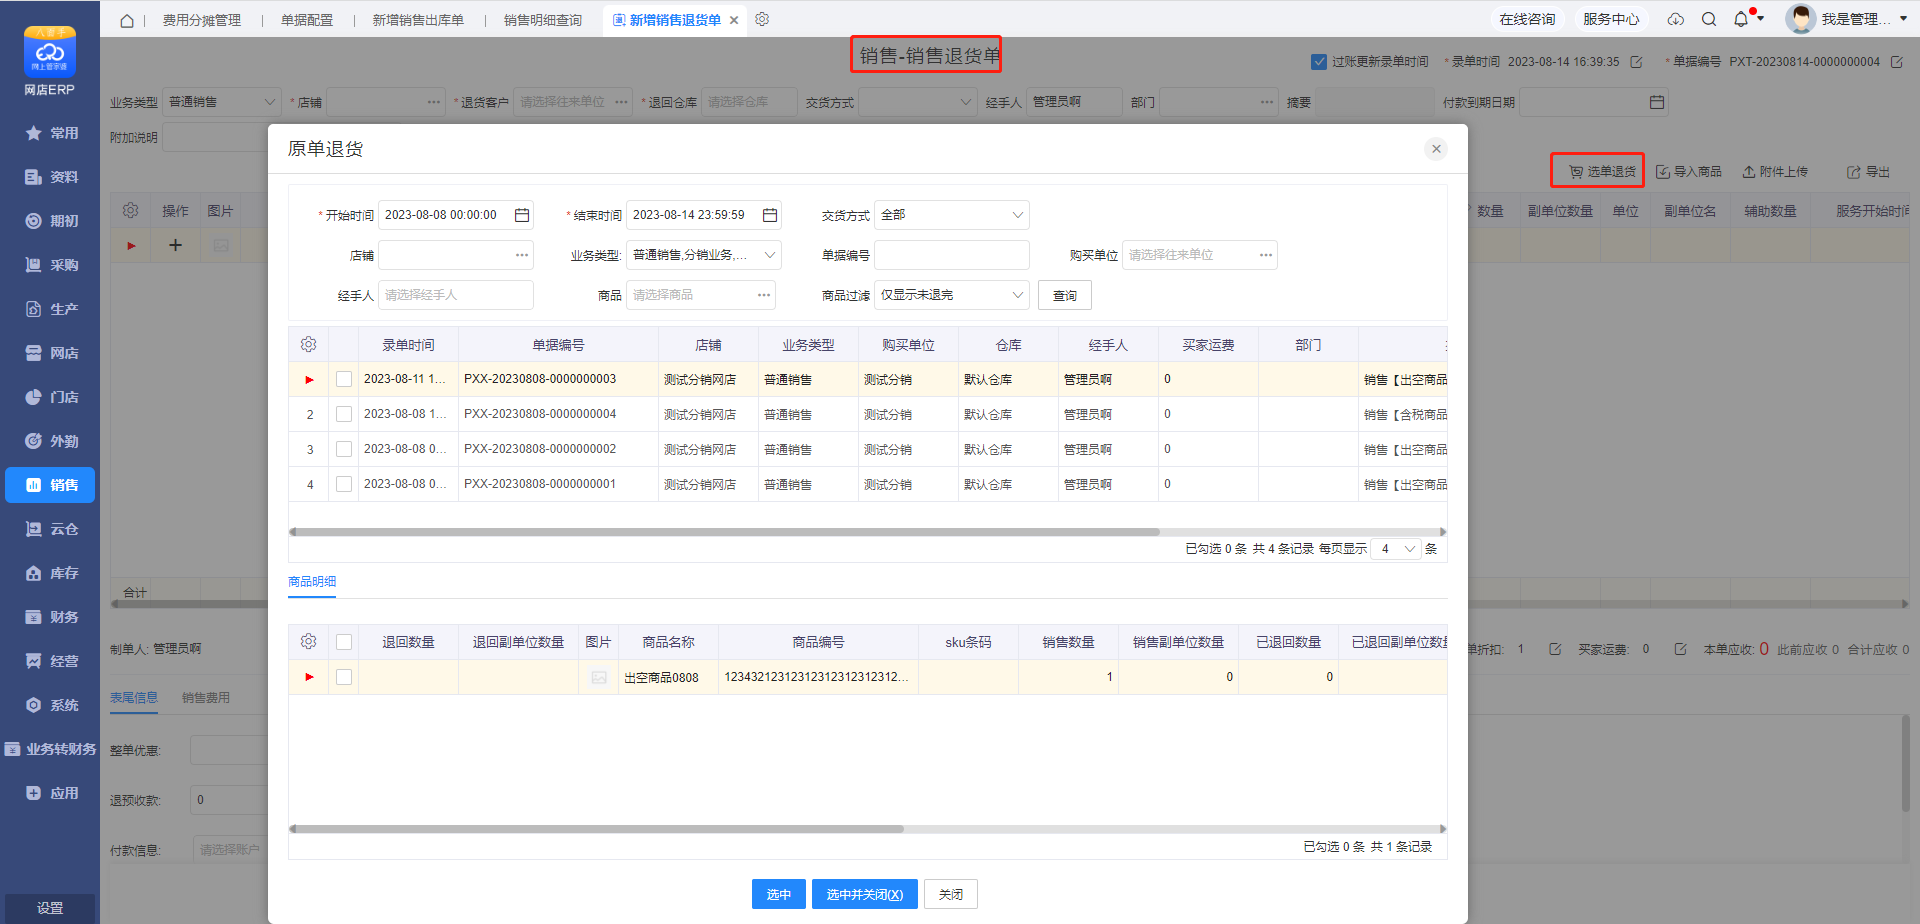Open 期初 sidebar section
Screen dimensions: 1920x924
pyautogui.click(x=50, y=221)
